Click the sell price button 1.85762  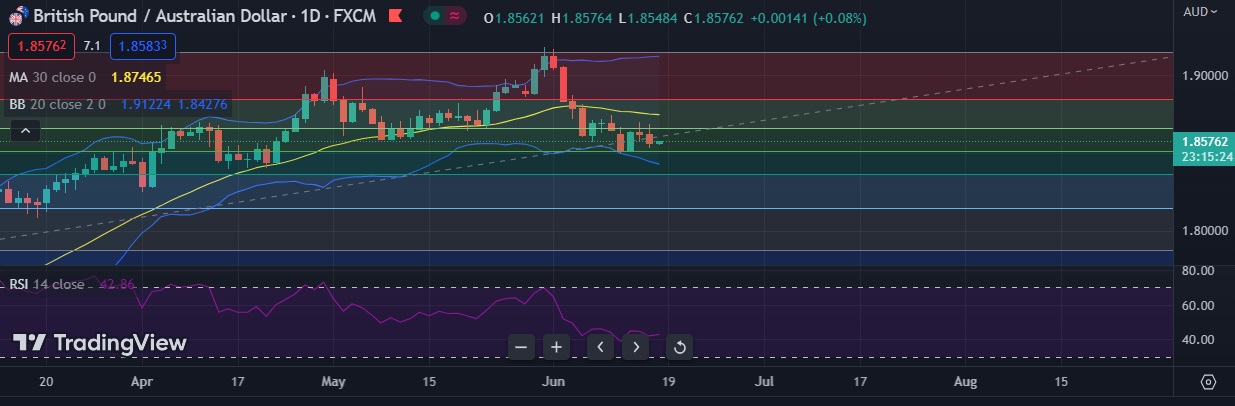click(x=40, y=46)
